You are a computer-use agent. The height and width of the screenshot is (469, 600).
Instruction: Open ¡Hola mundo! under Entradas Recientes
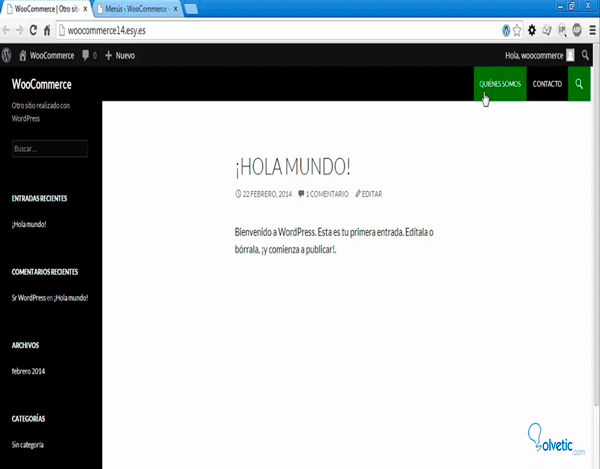coord(29,224)
